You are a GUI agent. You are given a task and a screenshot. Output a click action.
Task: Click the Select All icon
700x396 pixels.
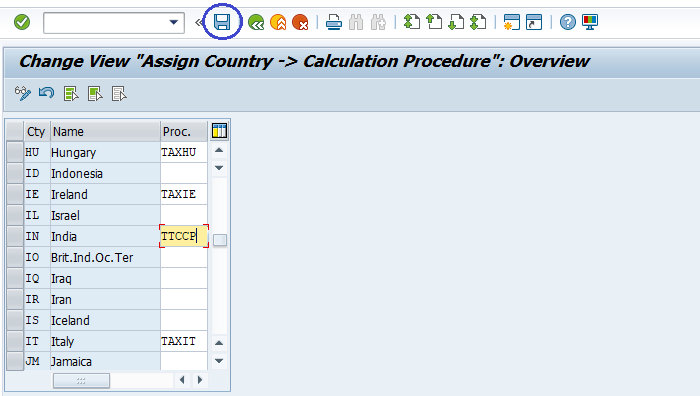71,94
